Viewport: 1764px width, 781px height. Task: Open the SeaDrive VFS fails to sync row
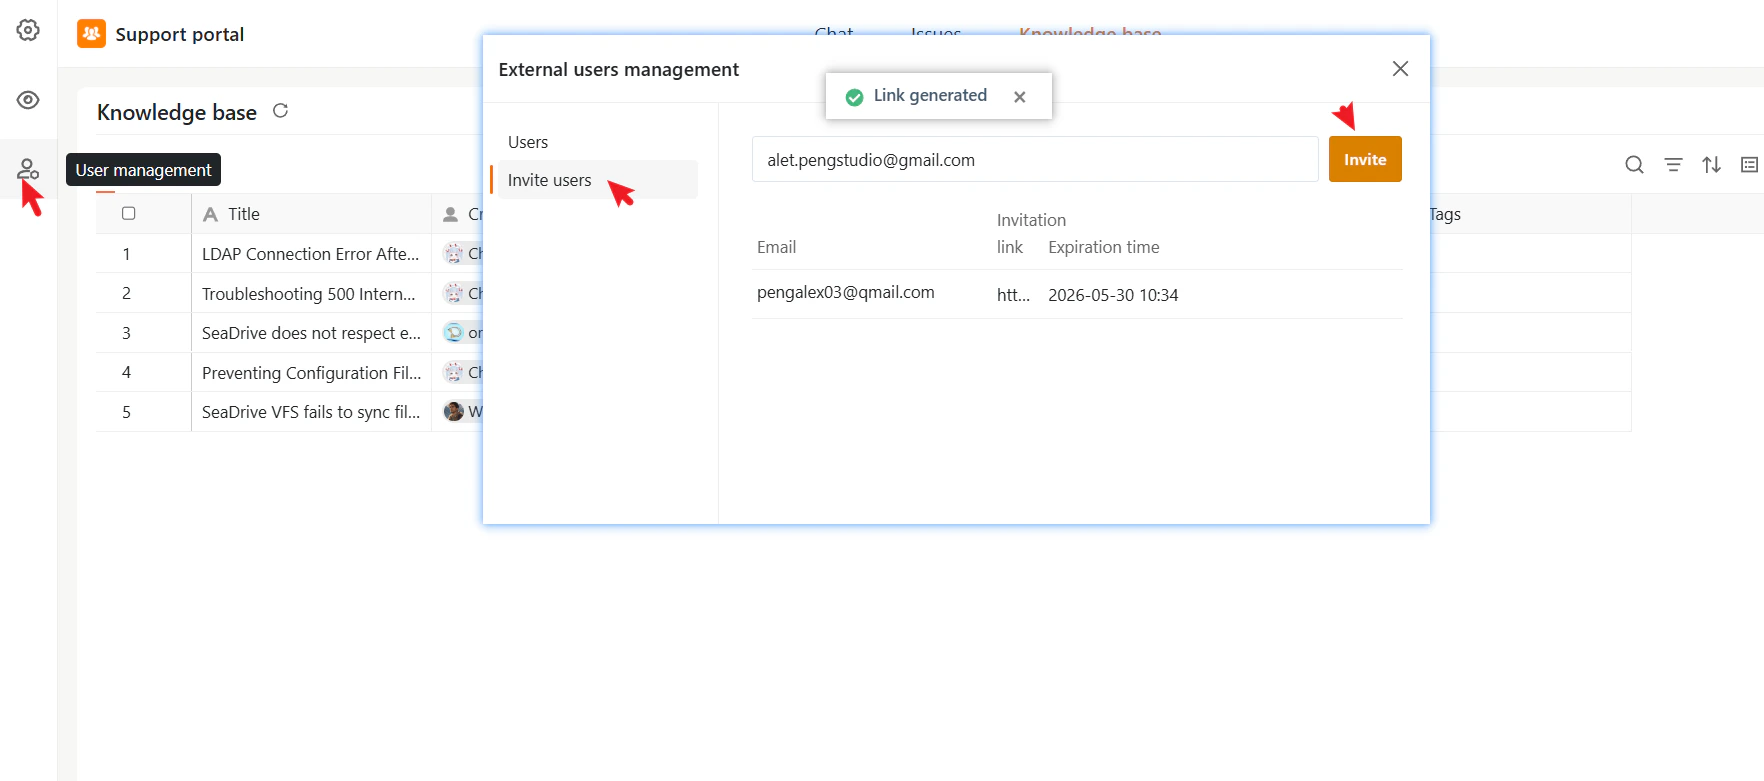coord(311,412)
